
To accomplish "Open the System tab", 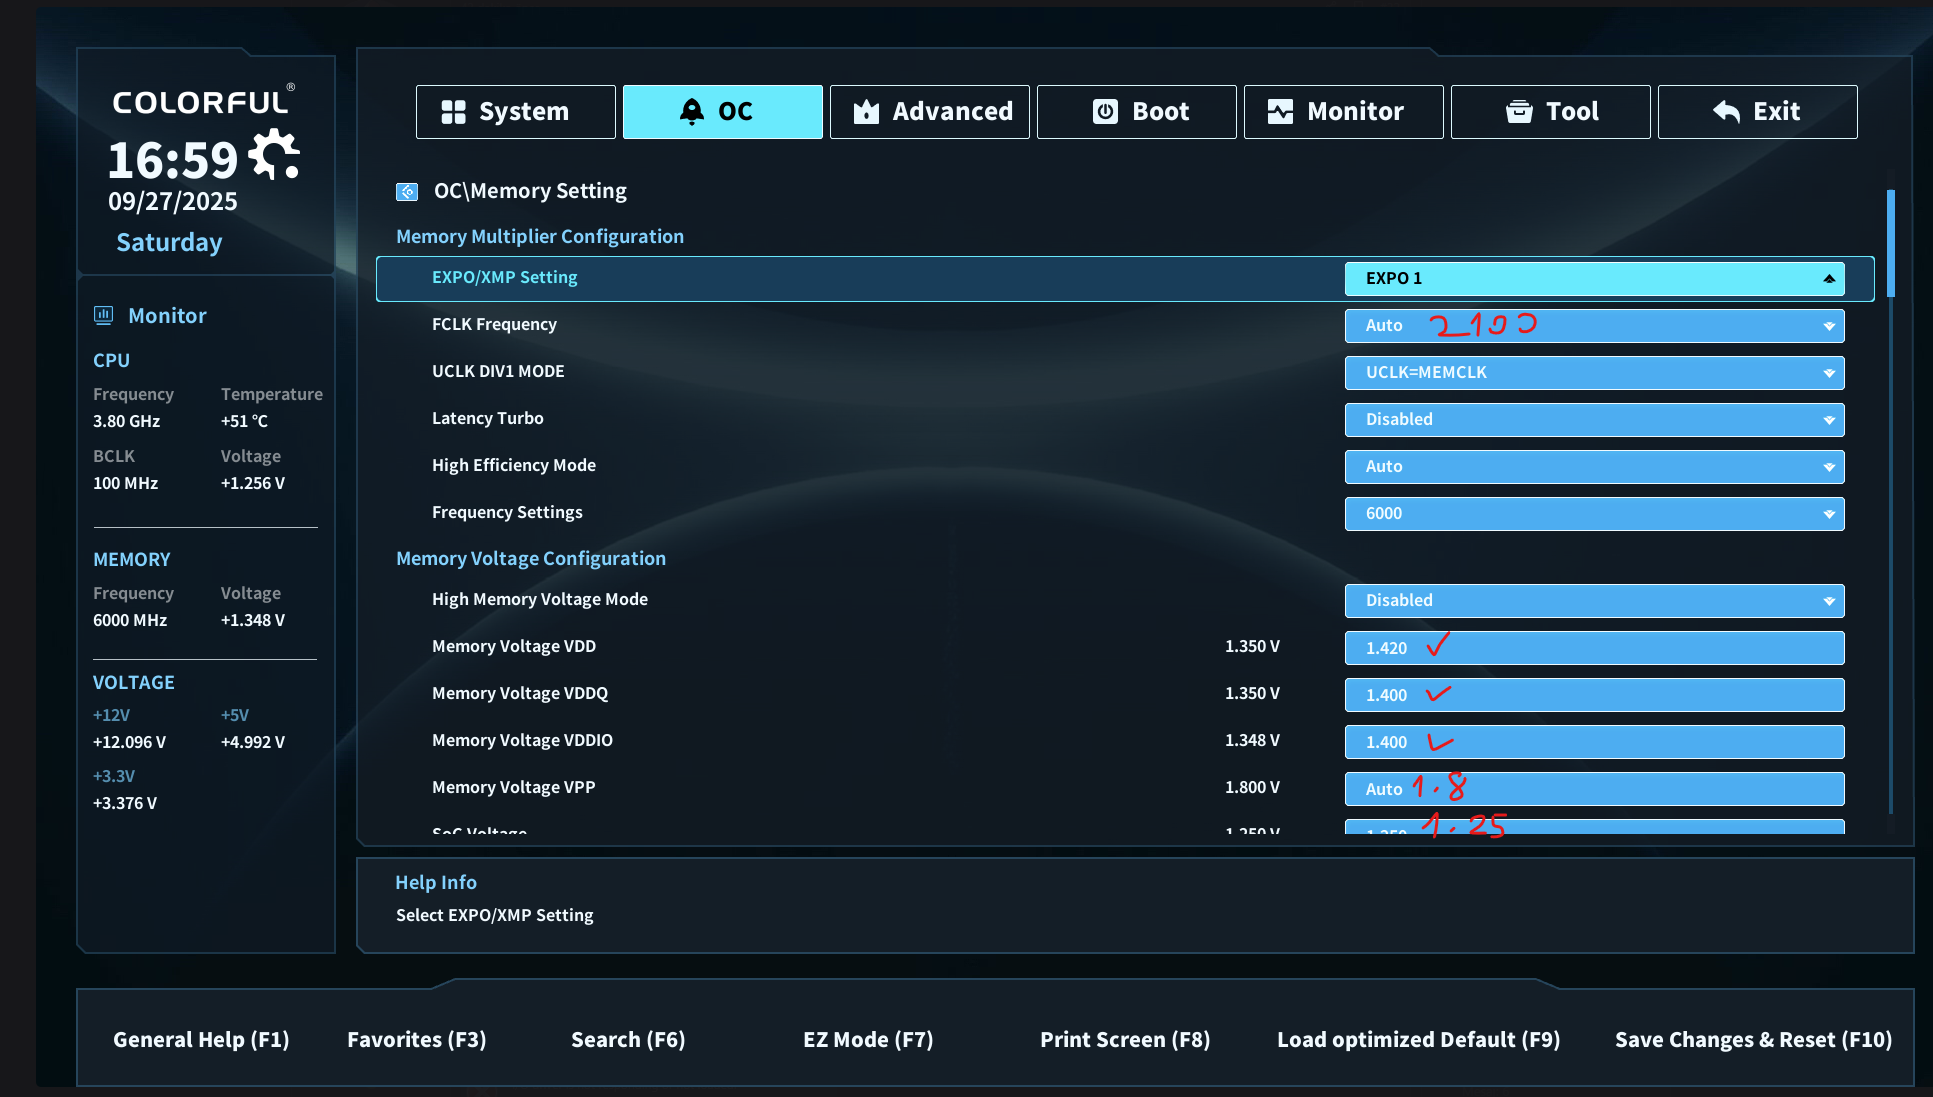I will pyautogui.click(x=516, y=112).
